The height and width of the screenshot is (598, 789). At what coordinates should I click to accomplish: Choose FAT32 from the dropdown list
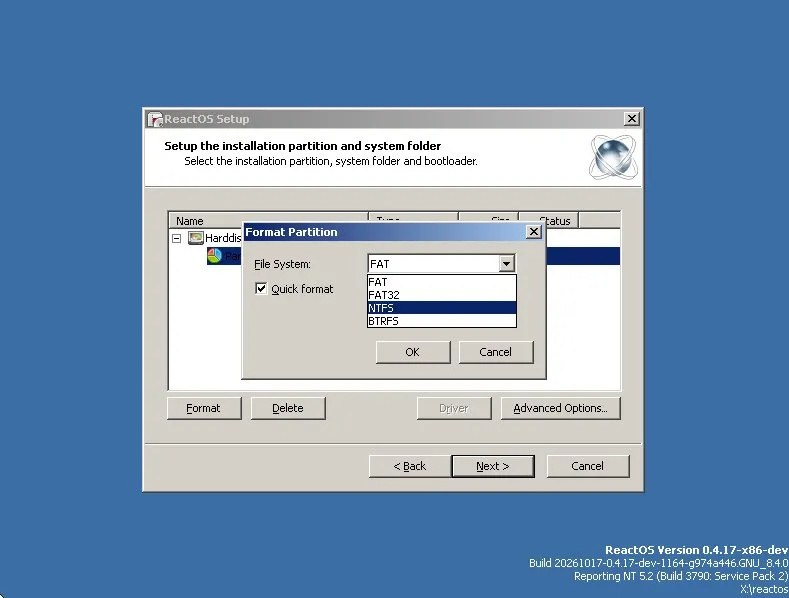point(442,295)
